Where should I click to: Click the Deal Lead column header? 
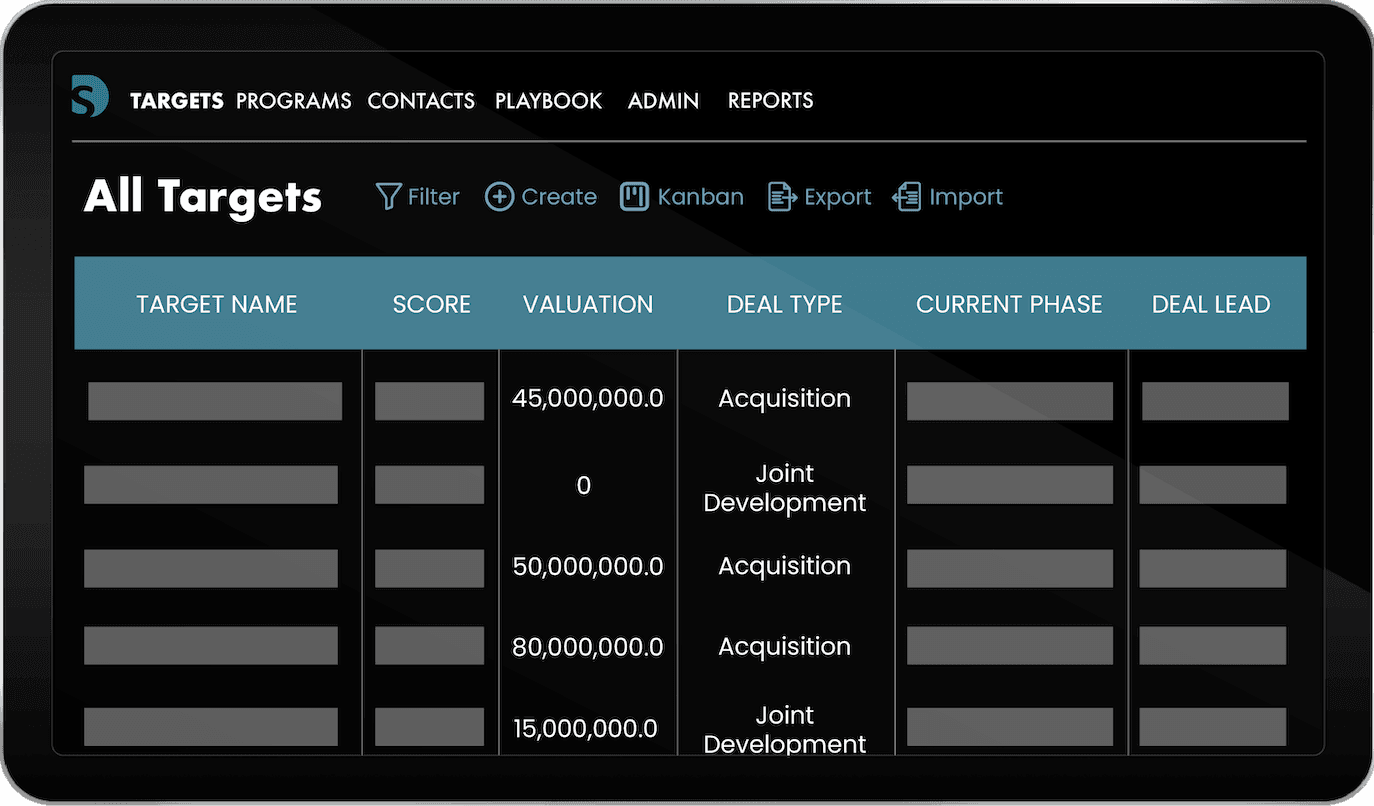pyautogui.click(x=1211, y=305)
